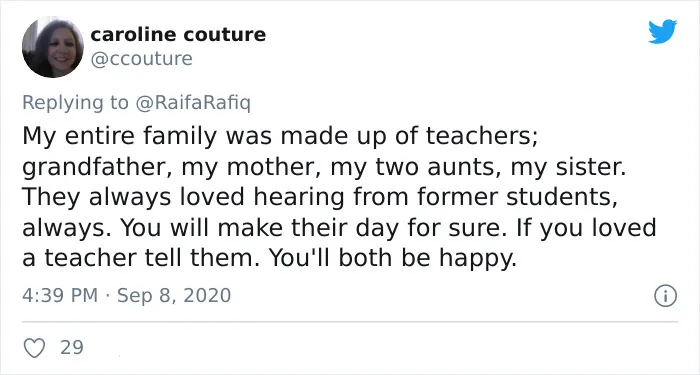Click the Twitter bird logo

[662, 31]
